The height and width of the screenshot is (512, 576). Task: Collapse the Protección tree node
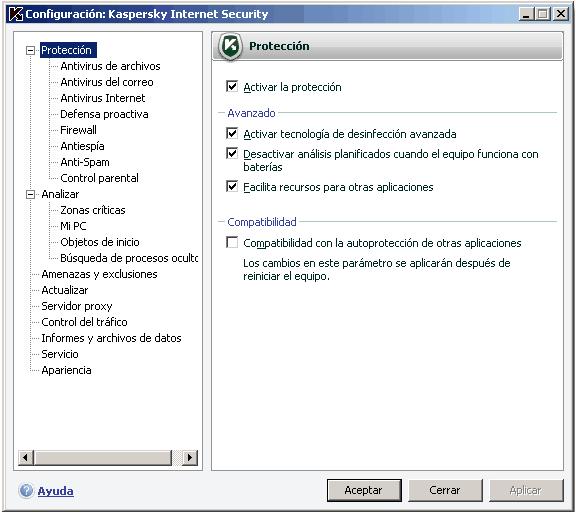pos(30,50)
